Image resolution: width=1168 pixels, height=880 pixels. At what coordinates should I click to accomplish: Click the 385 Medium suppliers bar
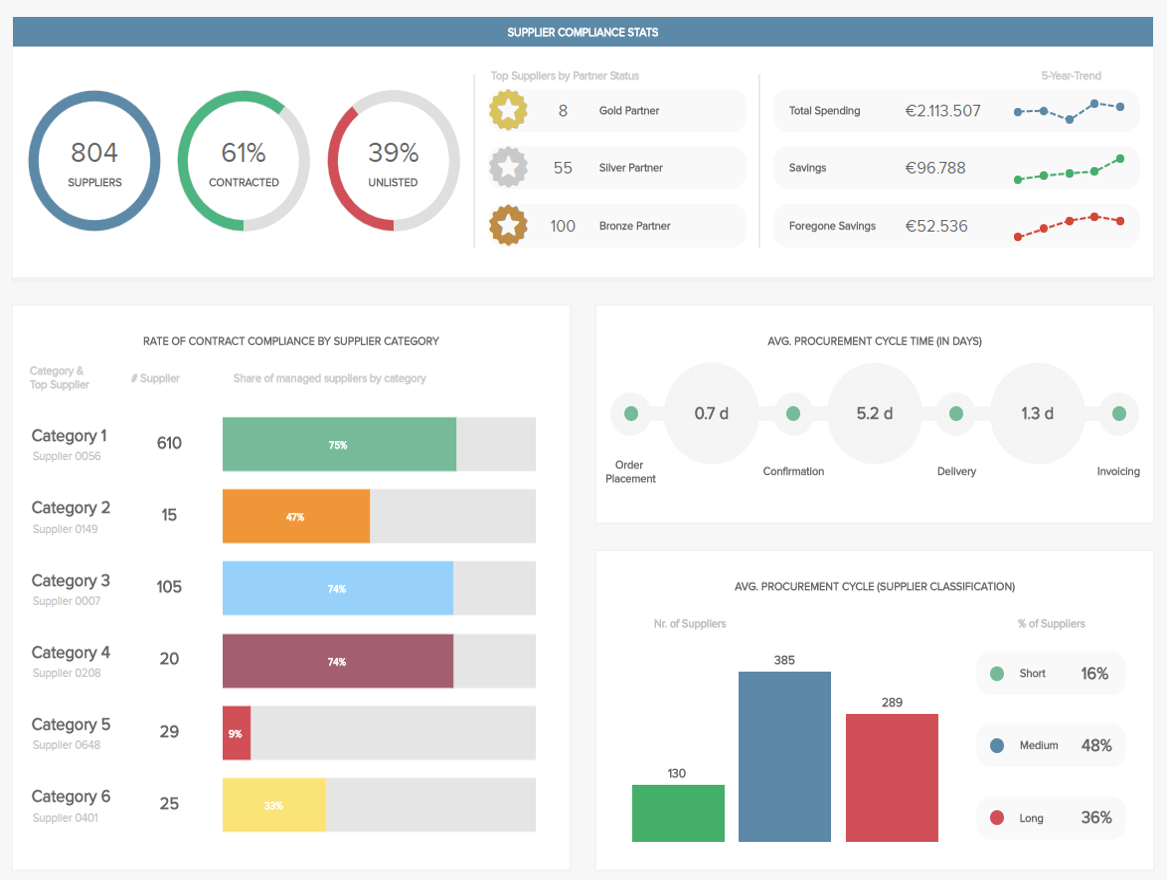pyautogui.click(x=784, y=755)
